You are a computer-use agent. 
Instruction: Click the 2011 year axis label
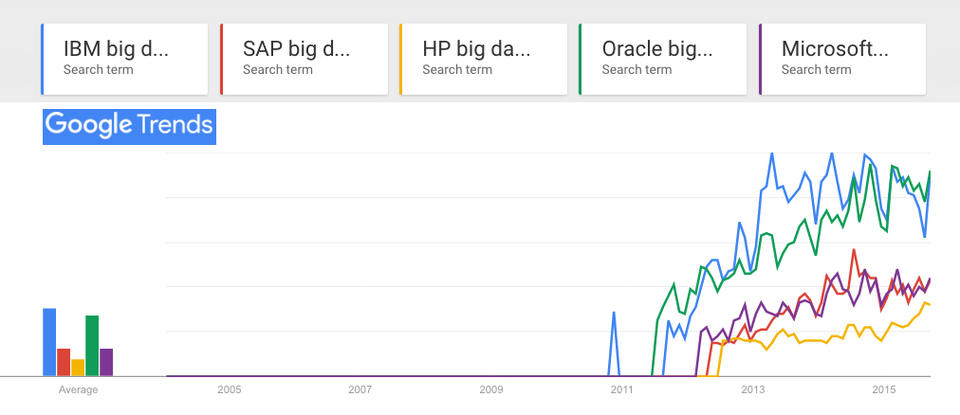point(622,390)
